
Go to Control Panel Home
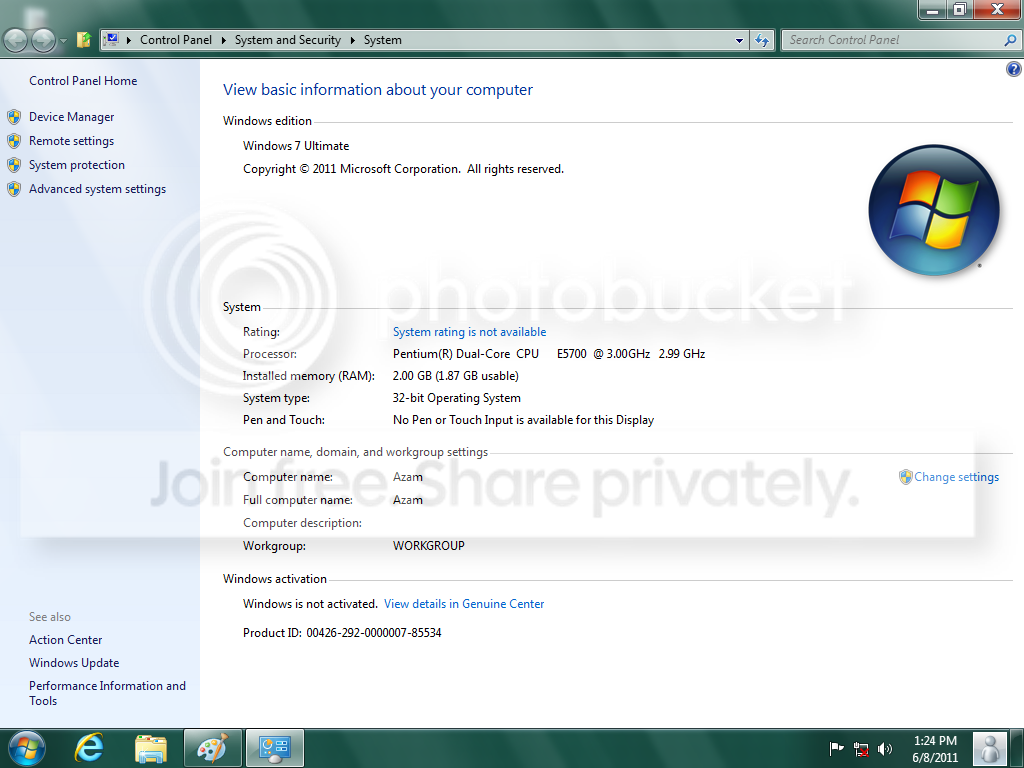[83, 81]
